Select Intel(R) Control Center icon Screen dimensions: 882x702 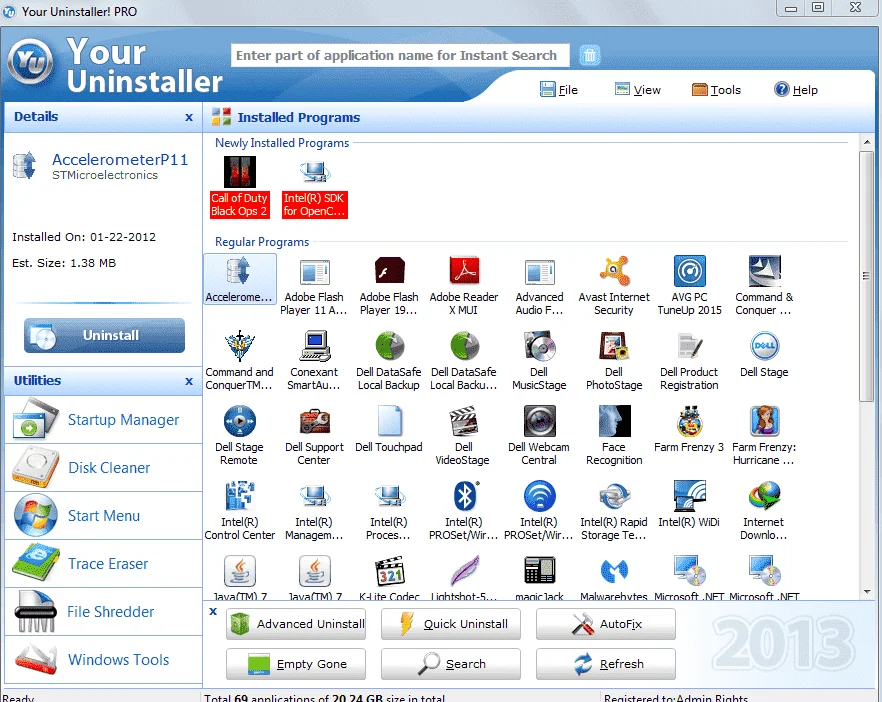click(x=240, y=511)
